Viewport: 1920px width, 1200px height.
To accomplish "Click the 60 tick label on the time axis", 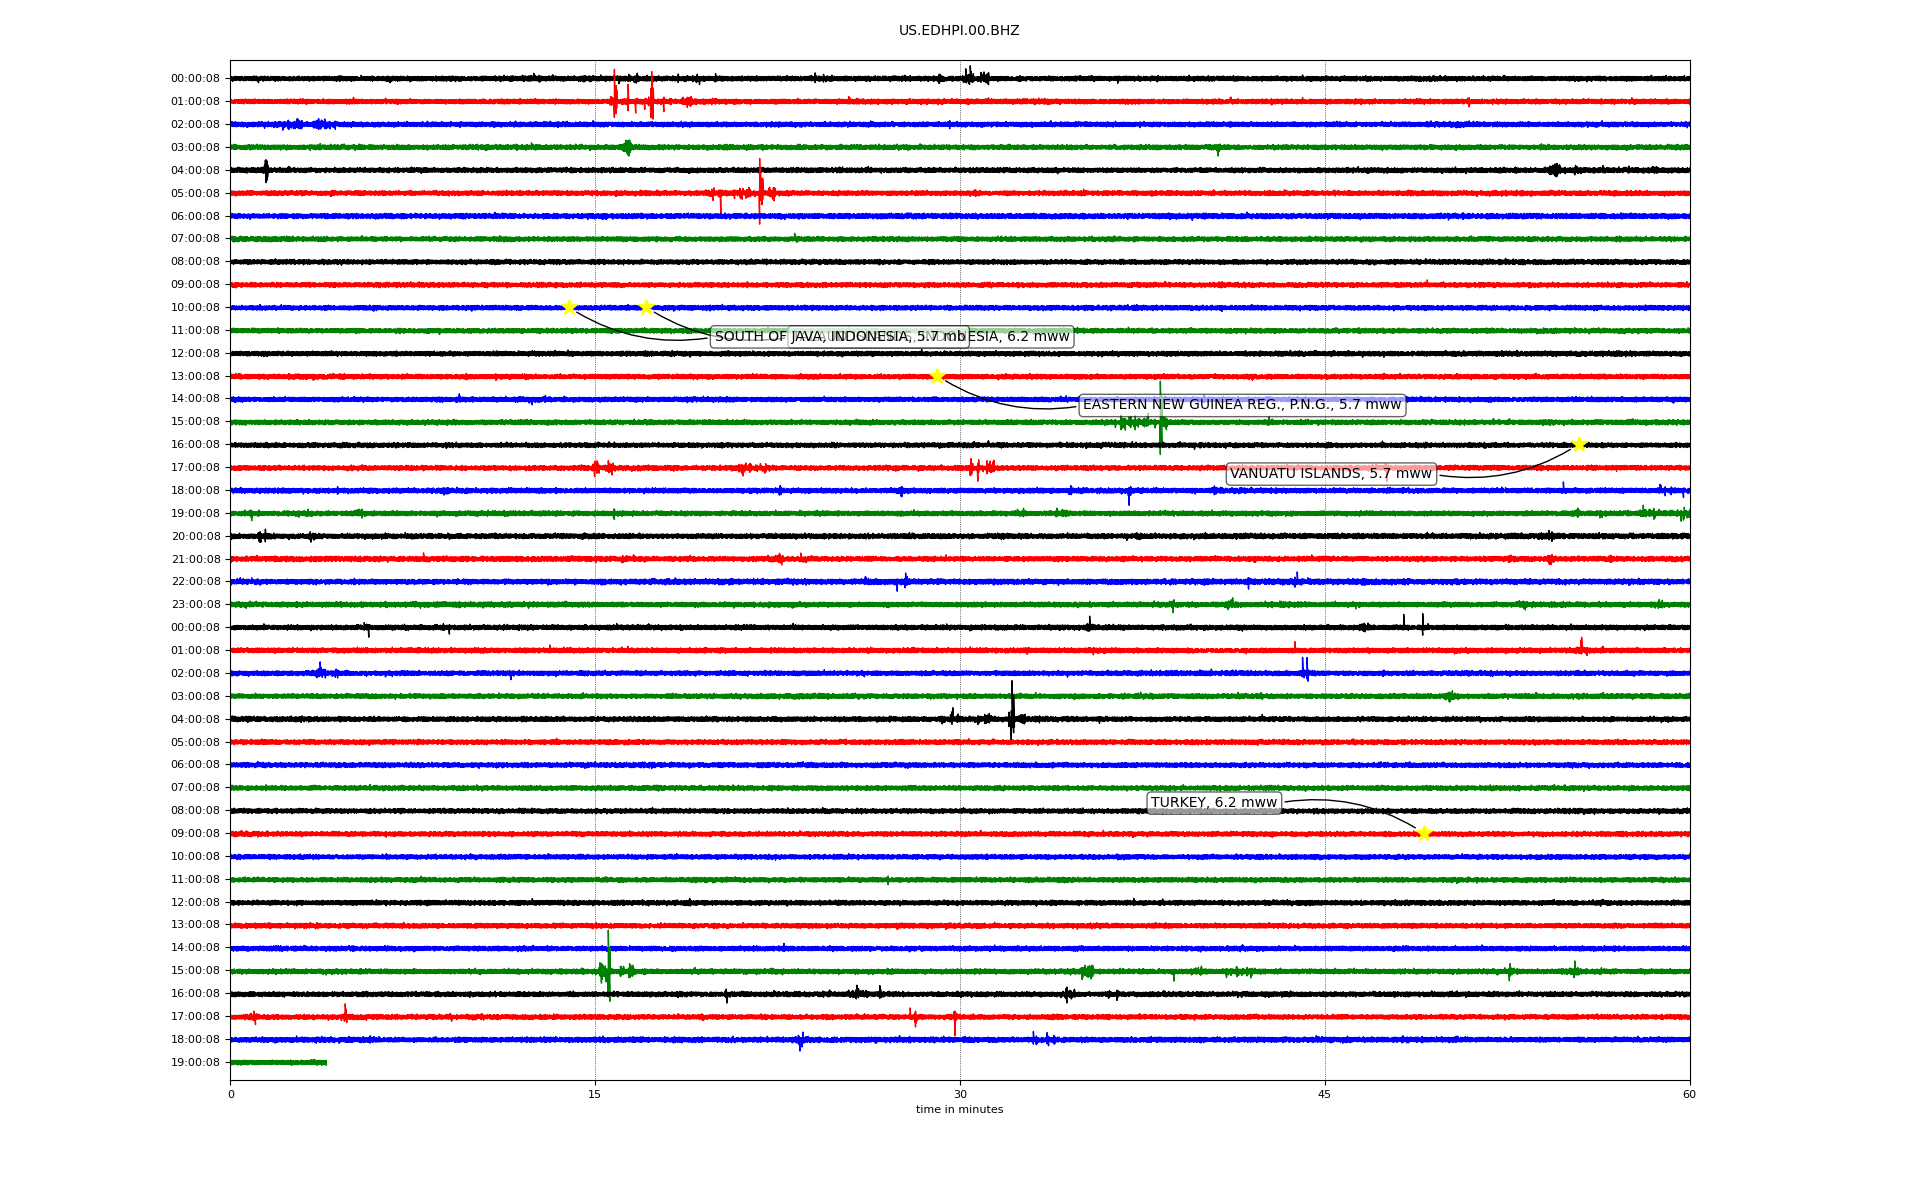I will coord(1689,1094).
